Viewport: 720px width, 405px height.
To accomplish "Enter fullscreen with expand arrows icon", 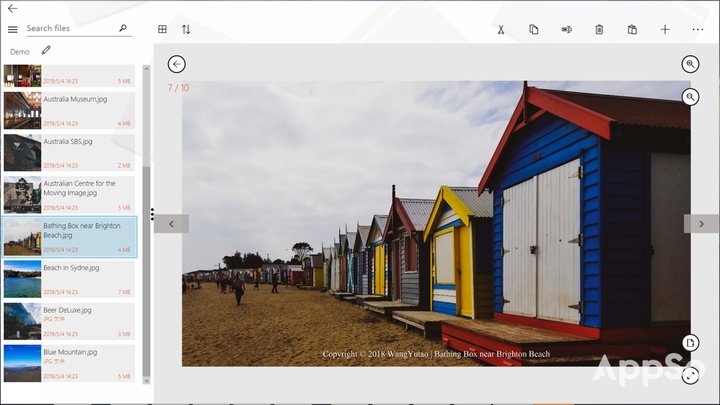I will pyautogui.click(x=690, y=376).
